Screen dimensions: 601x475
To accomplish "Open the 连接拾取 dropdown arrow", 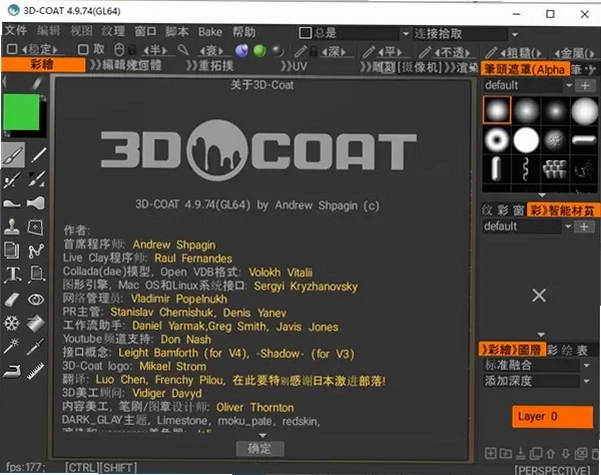I will 515,35.
